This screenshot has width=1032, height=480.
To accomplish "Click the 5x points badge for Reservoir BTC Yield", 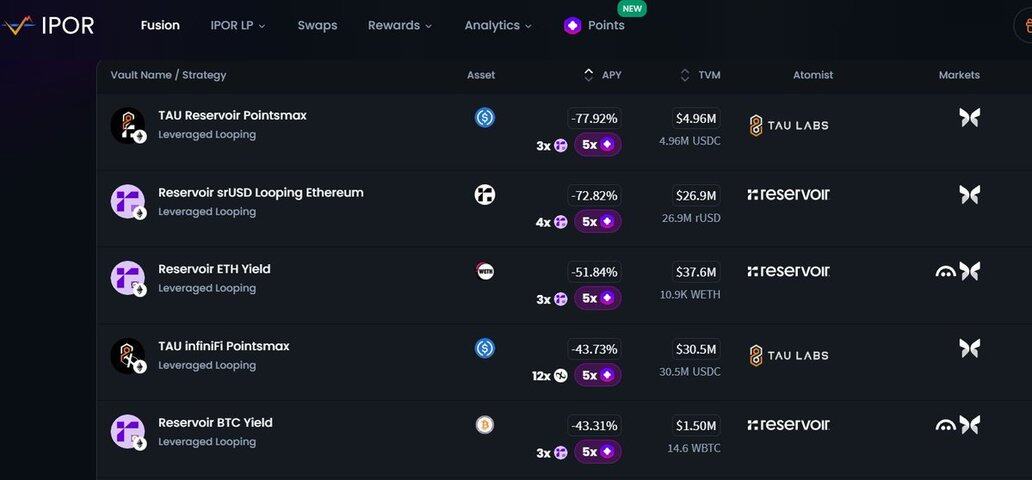I will 597,452.
